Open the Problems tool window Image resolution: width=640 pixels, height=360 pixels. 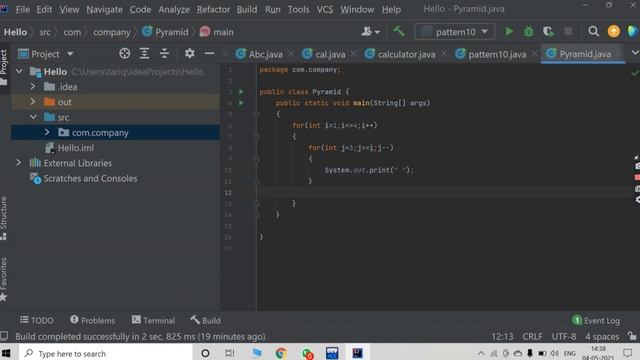[x=93, y=320]
